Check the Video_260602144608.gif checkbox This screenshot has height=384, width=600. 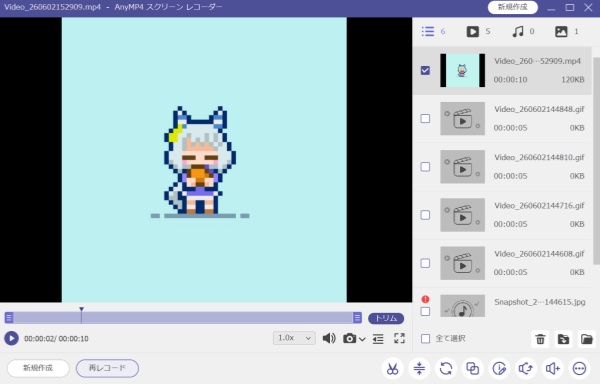pyautogui.click(x=425, y=263)
